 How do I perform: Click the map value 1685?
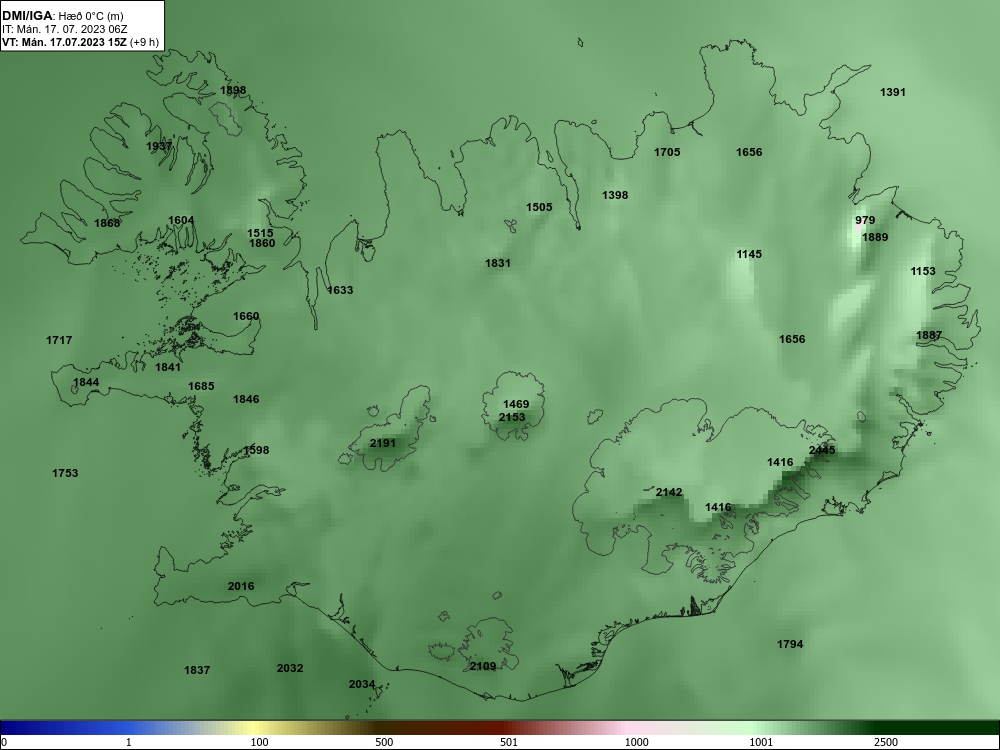tap(201, 386)
